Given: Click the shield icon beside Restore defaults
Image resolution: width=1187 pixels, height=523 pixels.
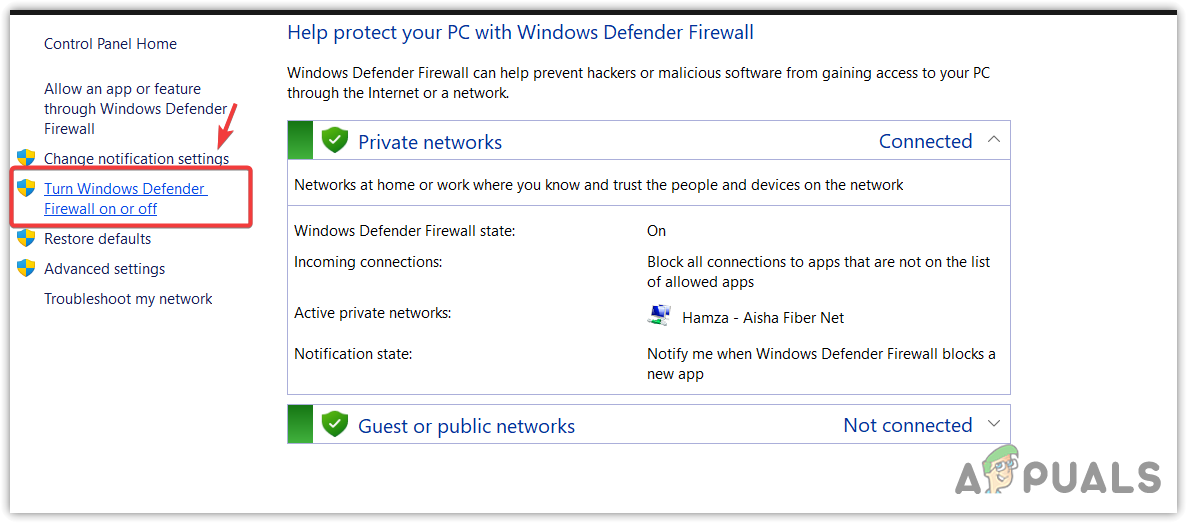Looking at the screenshot, I should [26, 238].
